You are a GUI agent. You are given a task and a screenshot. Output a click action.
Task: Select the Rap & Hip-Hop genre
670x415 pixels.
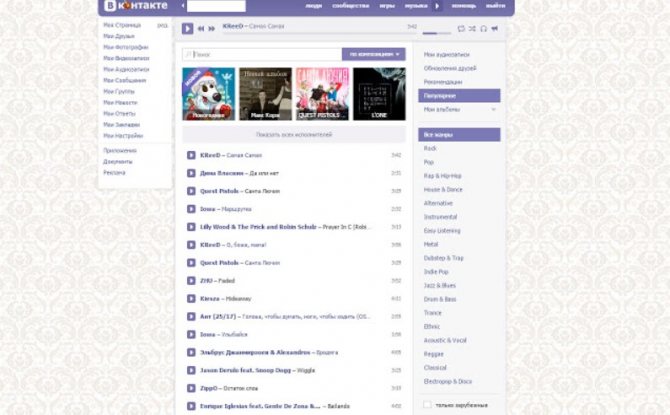pos(442,176)
